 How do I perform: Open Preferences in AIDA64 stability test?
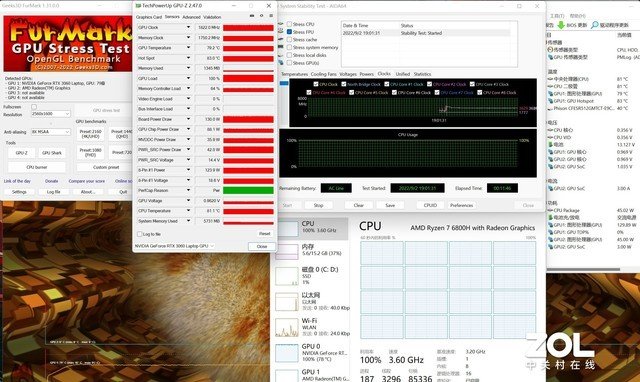click(x=462, y=205)
